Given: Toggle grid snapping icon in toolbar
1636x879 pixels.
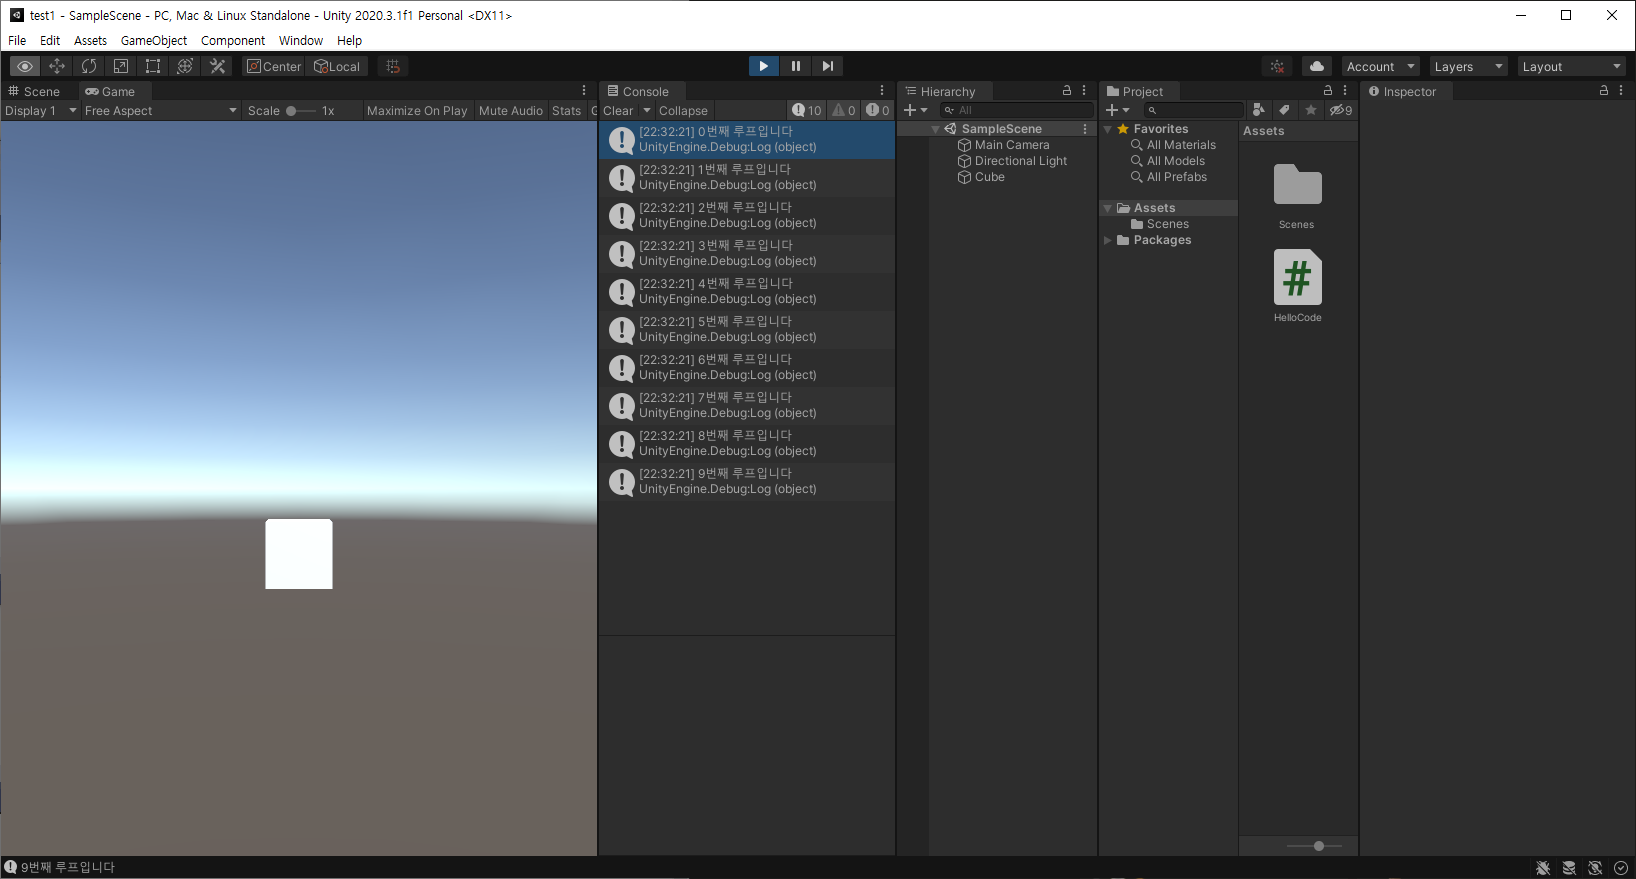Looking at the screenshot, I should 393,66.
